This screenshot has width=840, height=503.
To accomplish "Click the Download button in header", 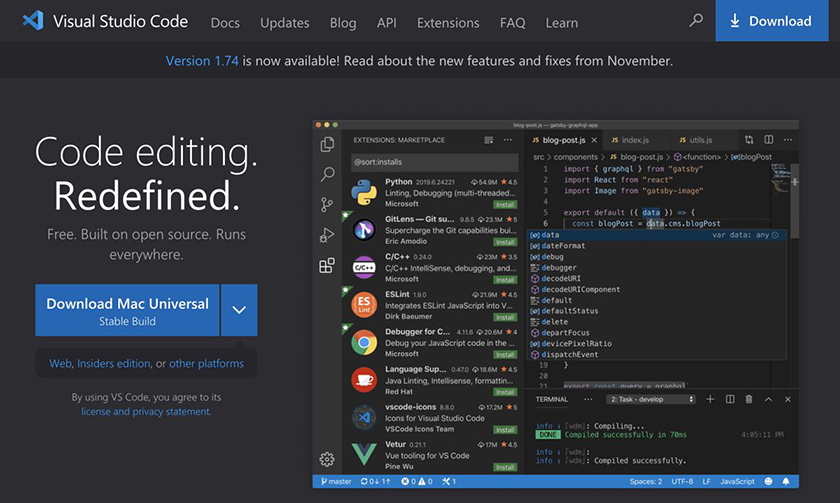I will (x=771, y=21).
